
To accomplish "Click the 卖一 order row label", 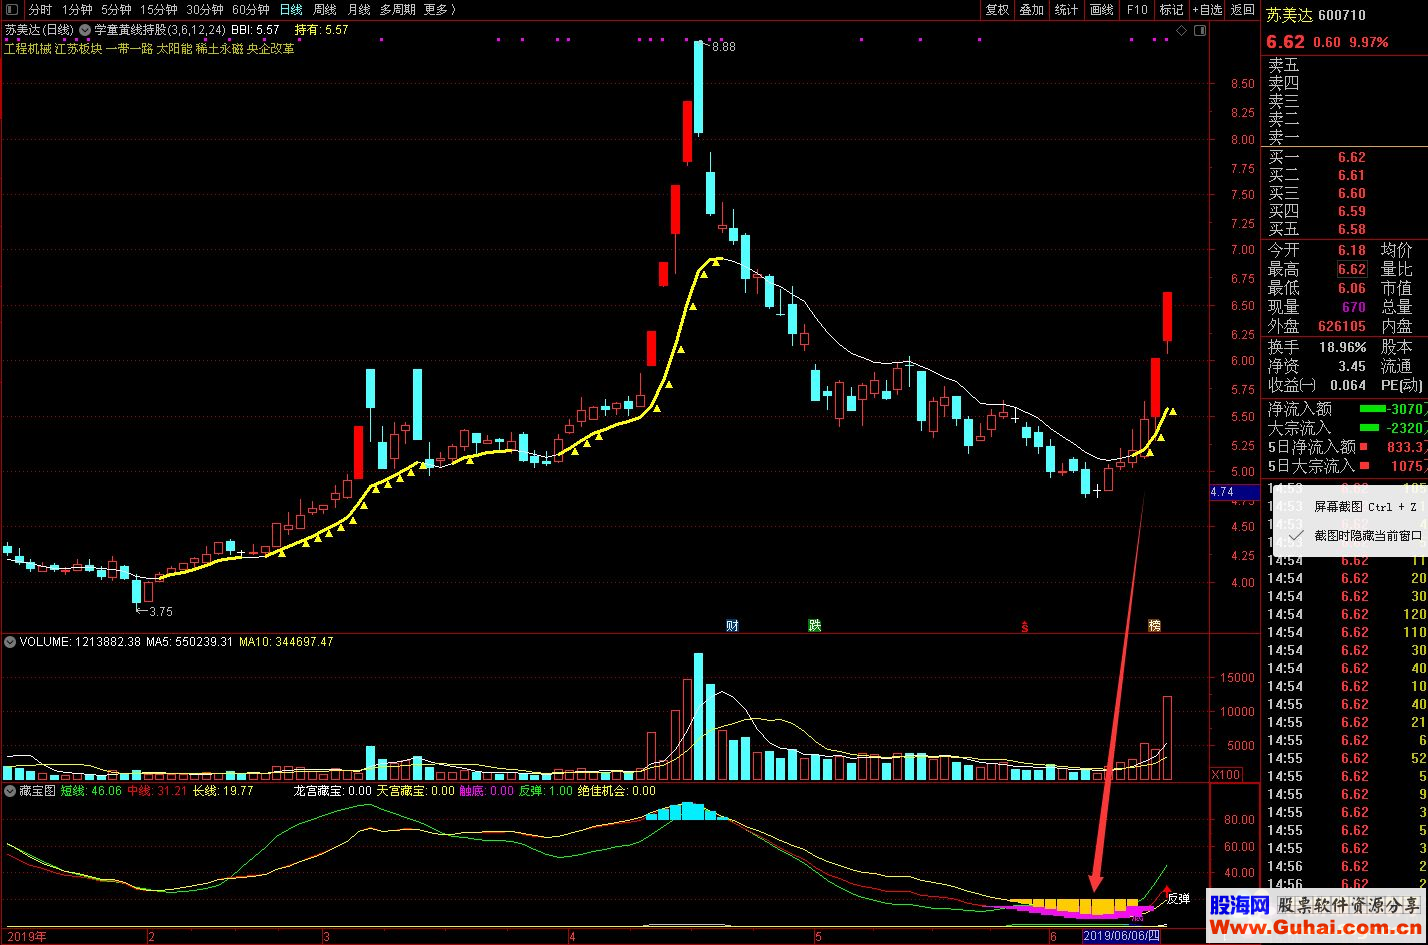I will (x=1284, y=137).
